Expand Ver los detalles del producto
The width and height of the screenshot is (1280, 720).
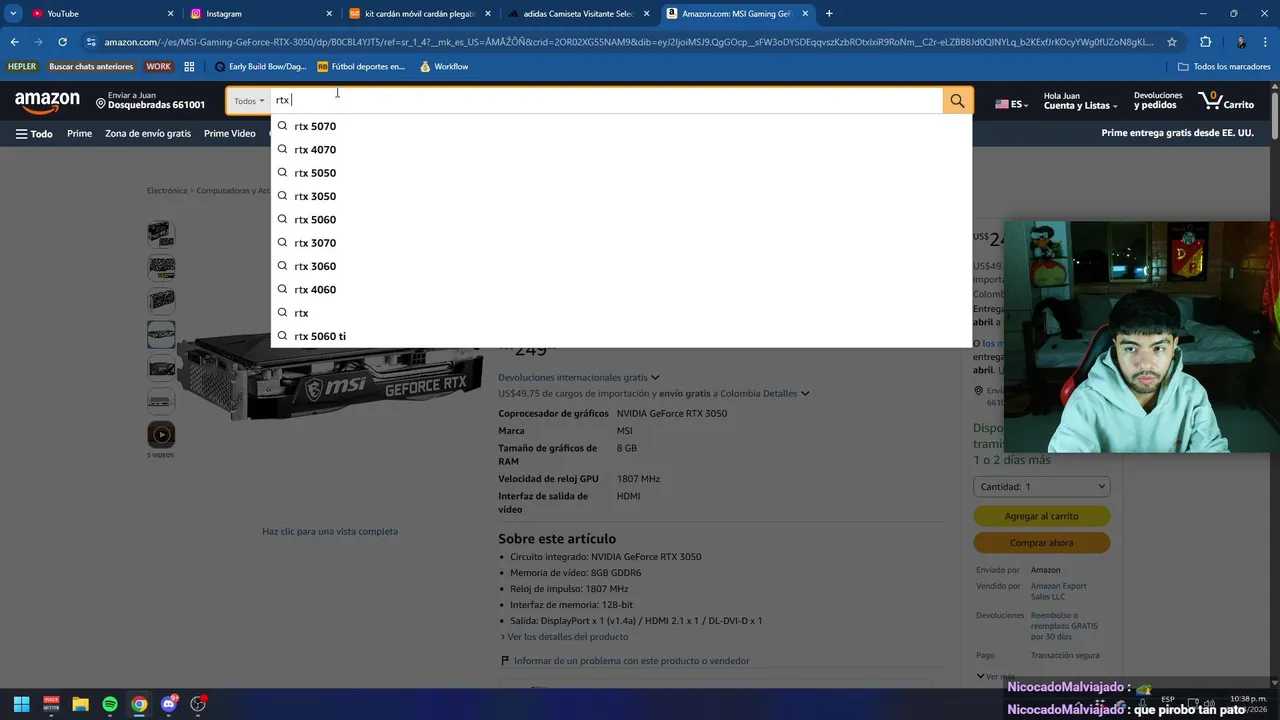(565, 637)
